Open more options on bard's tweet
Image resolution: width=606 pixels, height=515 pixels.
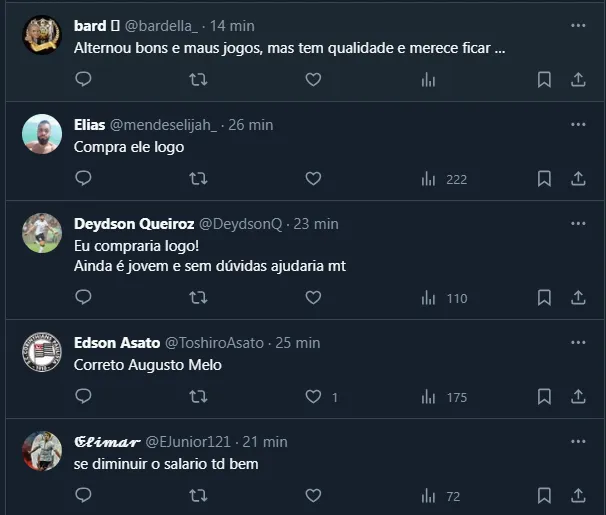(578, 25)
